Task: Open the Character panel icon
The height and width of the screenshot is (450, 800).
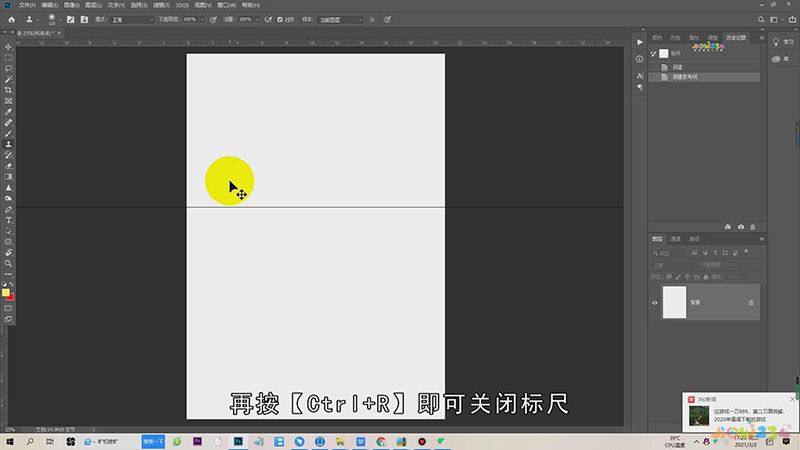Action: click(640, 76)
